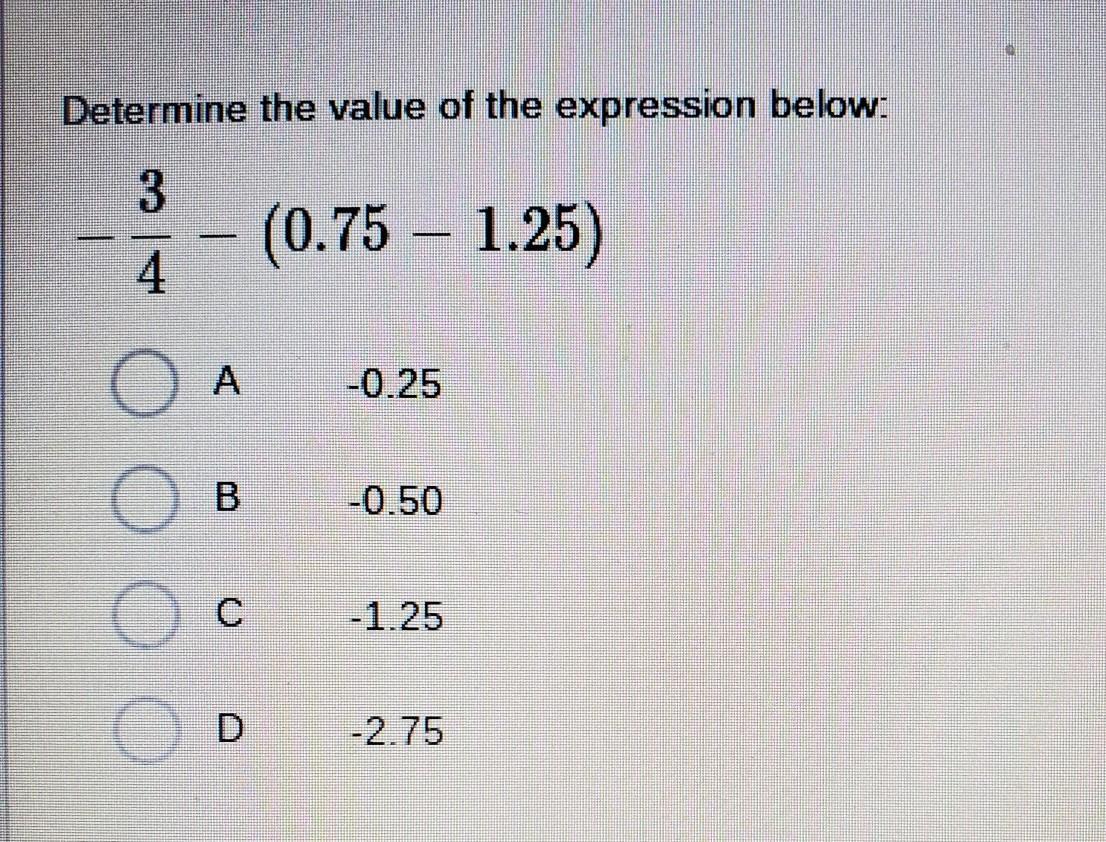
Task: Click the answer value -0.50
Action: 396,501
